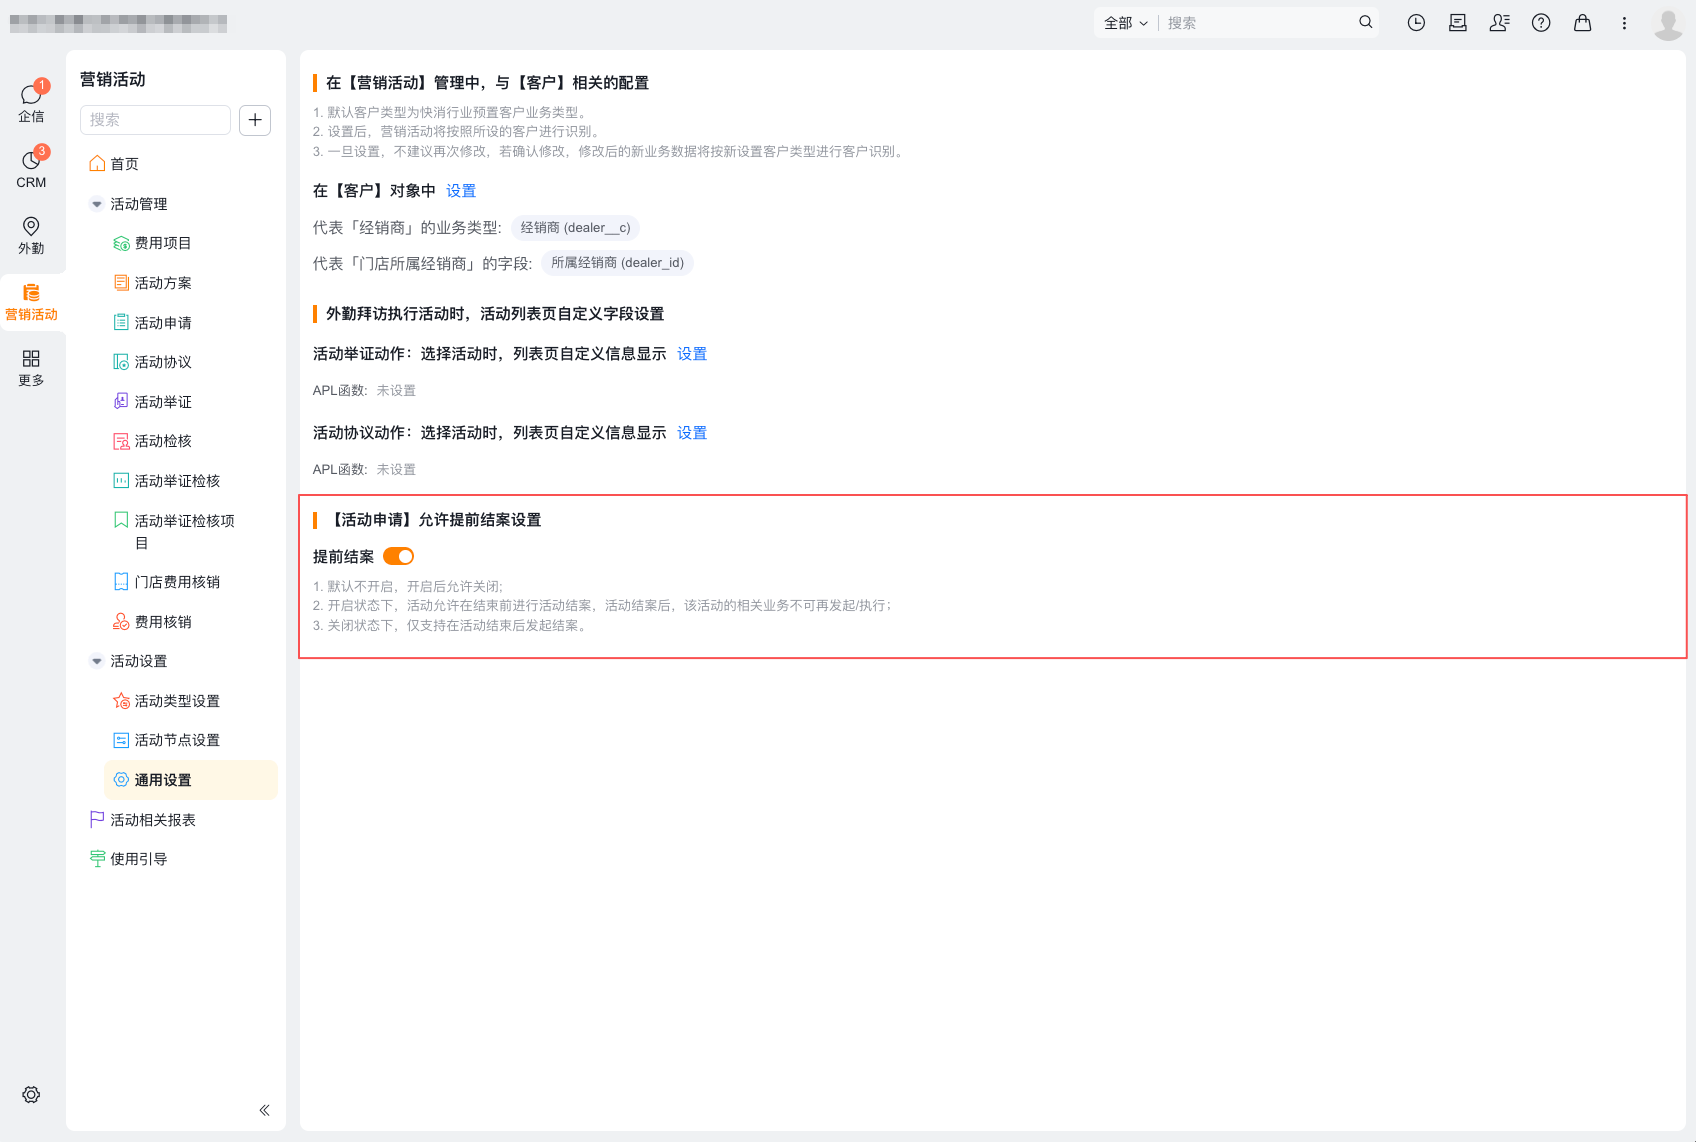The width and height of the screenshot is (1696, 1142).
Task: Click the plus button next to search
Action: (x=255, y=120)
